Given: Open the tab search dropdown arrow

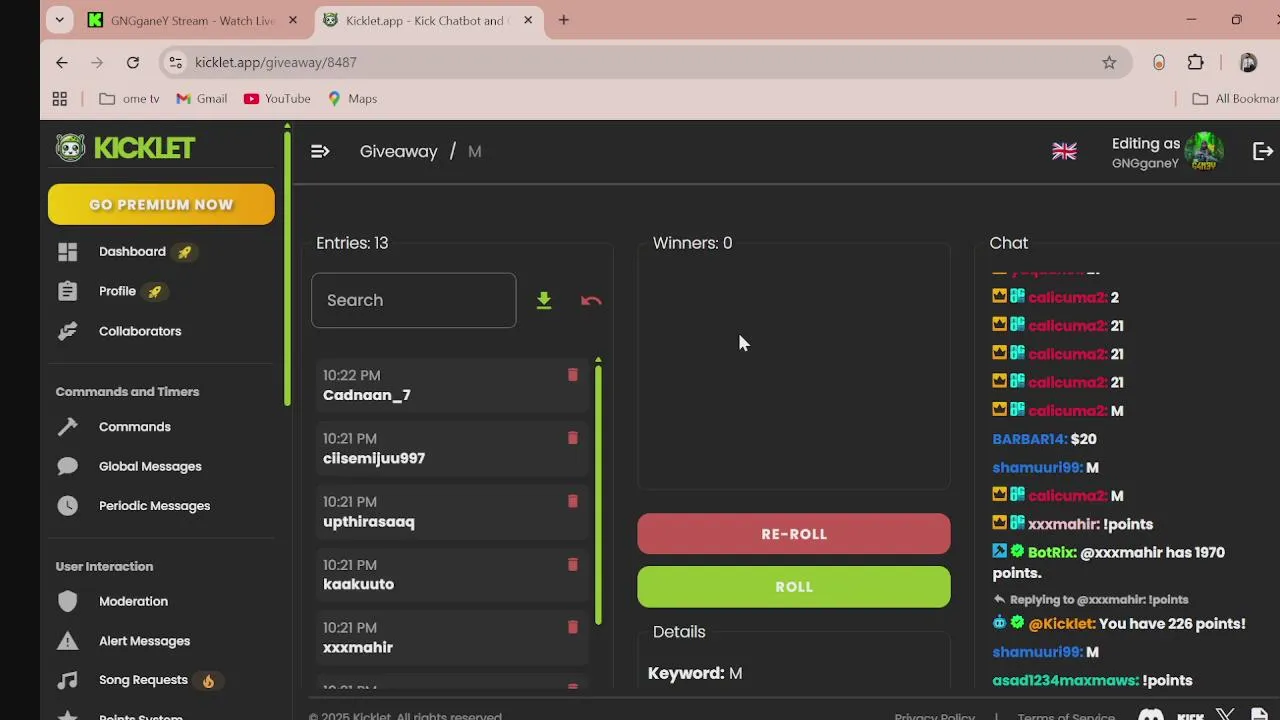Looking at the screenshot, I should [60, 20].
